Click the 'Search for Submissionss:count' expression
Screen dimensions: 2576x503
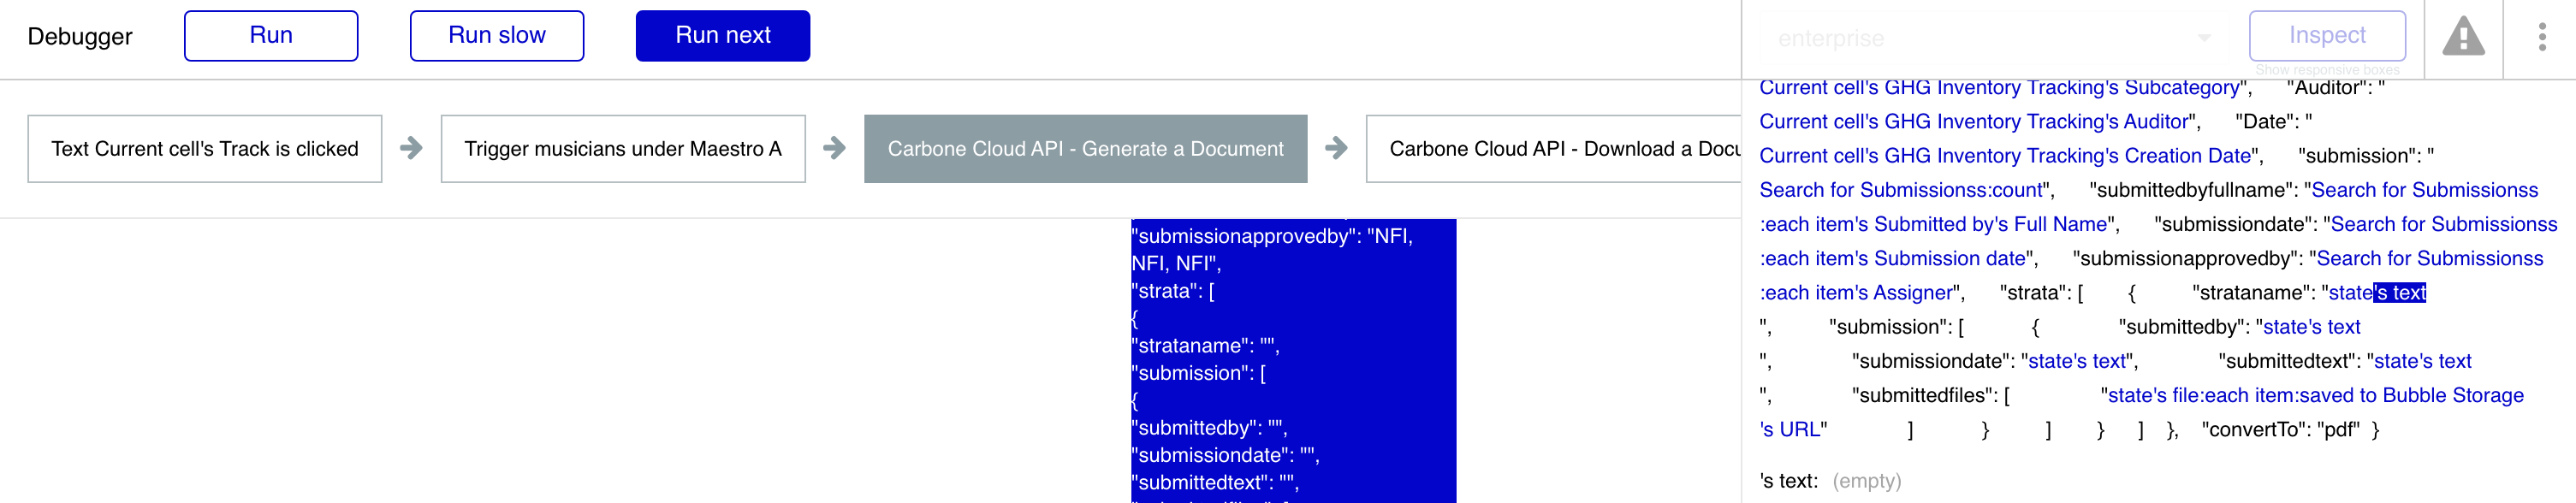1901,190
